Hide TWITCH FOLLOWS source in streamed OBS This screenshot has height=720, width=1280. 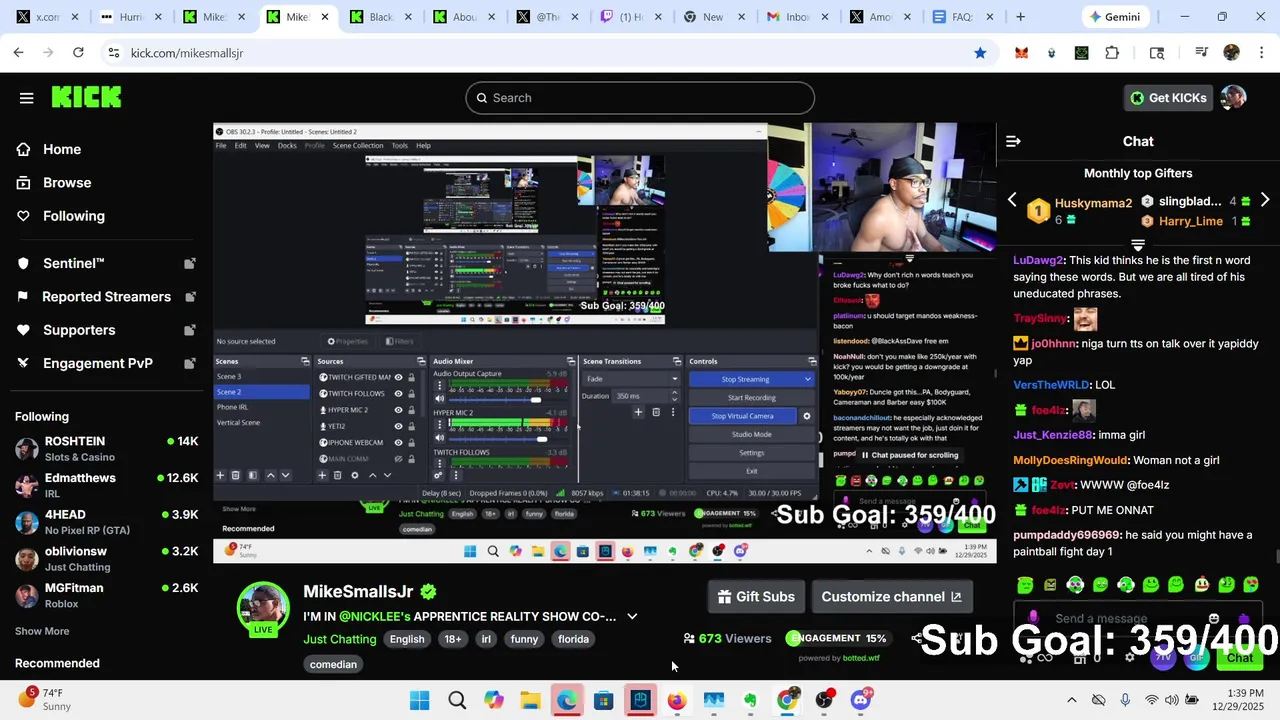pos(398,394)
